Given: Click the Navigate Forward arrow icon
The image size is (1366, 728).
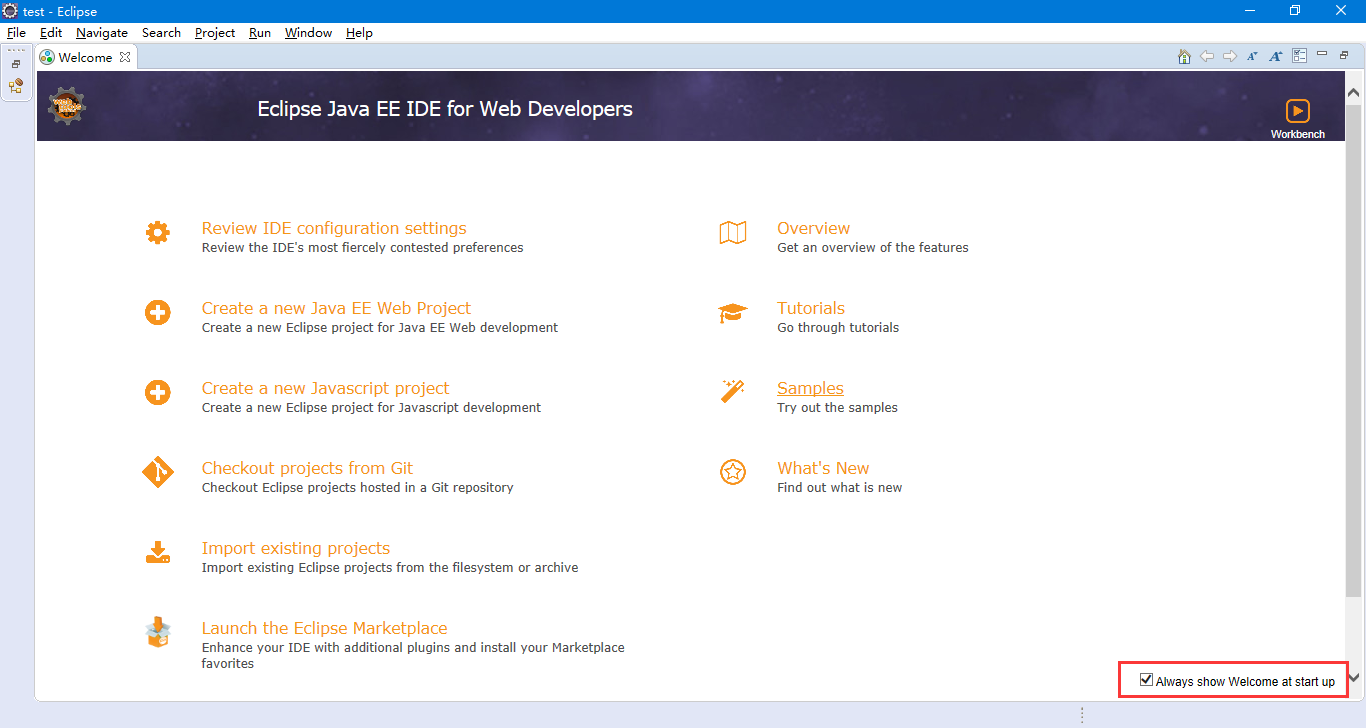Looking at the screenshot, I should (x=1230, y=57).
